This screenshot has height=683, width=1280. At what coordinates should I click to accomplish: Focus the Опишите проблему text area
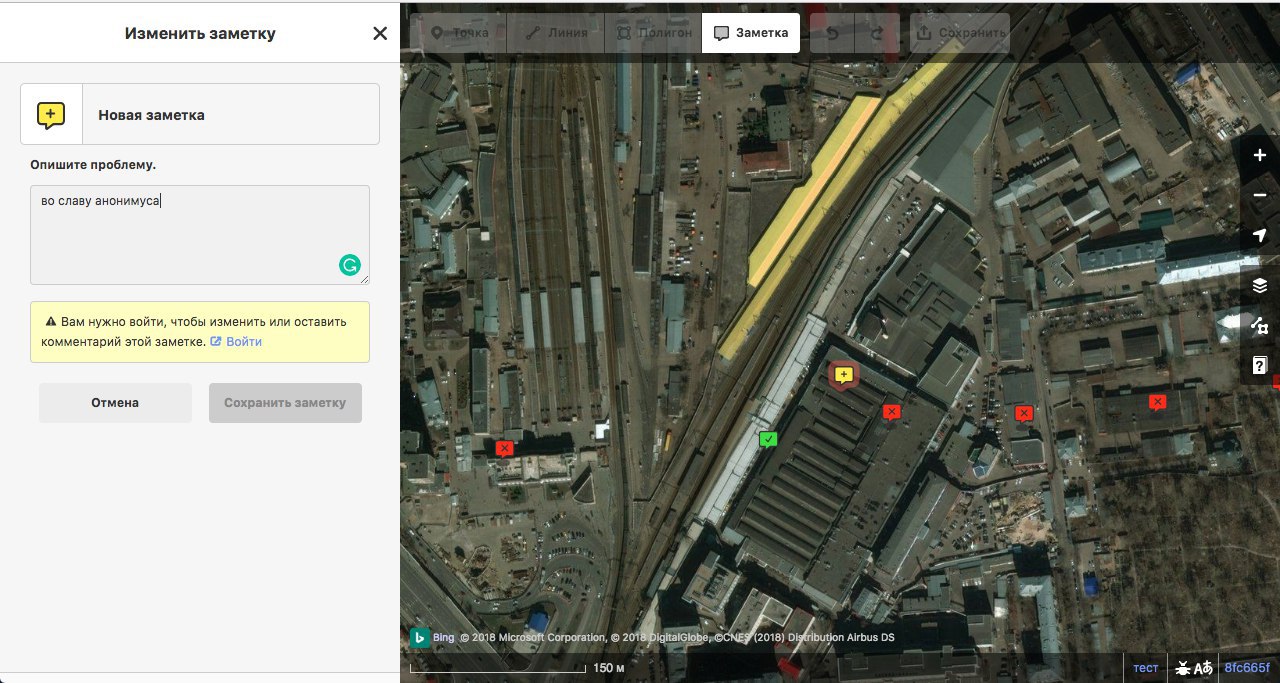click(200, 234)
